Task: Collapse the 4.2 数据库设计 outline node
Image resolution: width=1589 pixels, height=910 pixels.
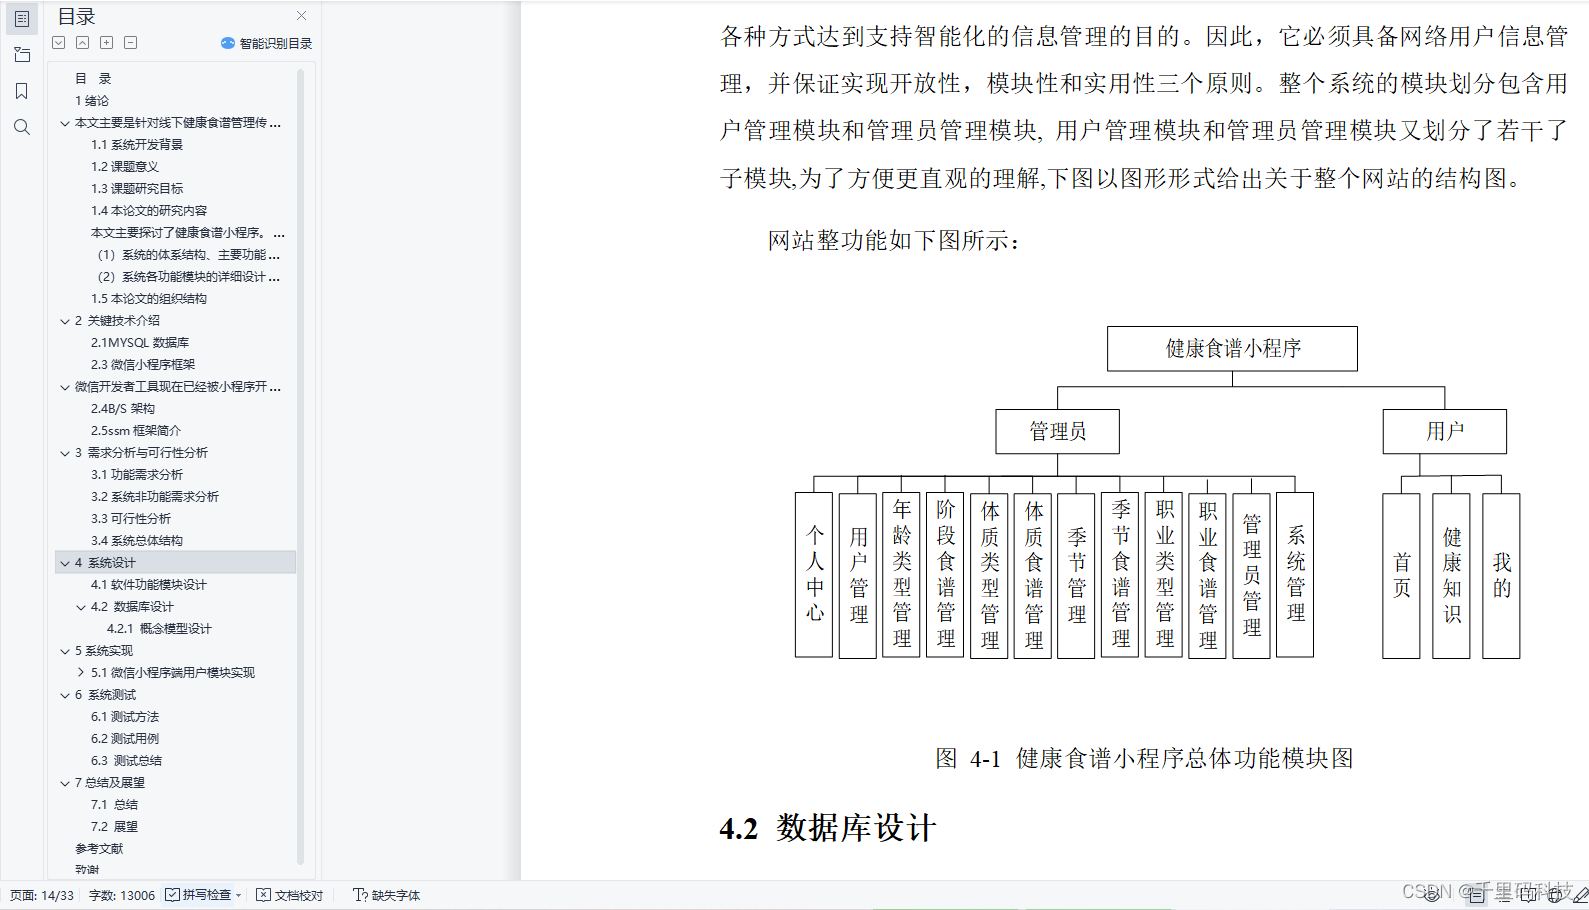Action: 81,607
